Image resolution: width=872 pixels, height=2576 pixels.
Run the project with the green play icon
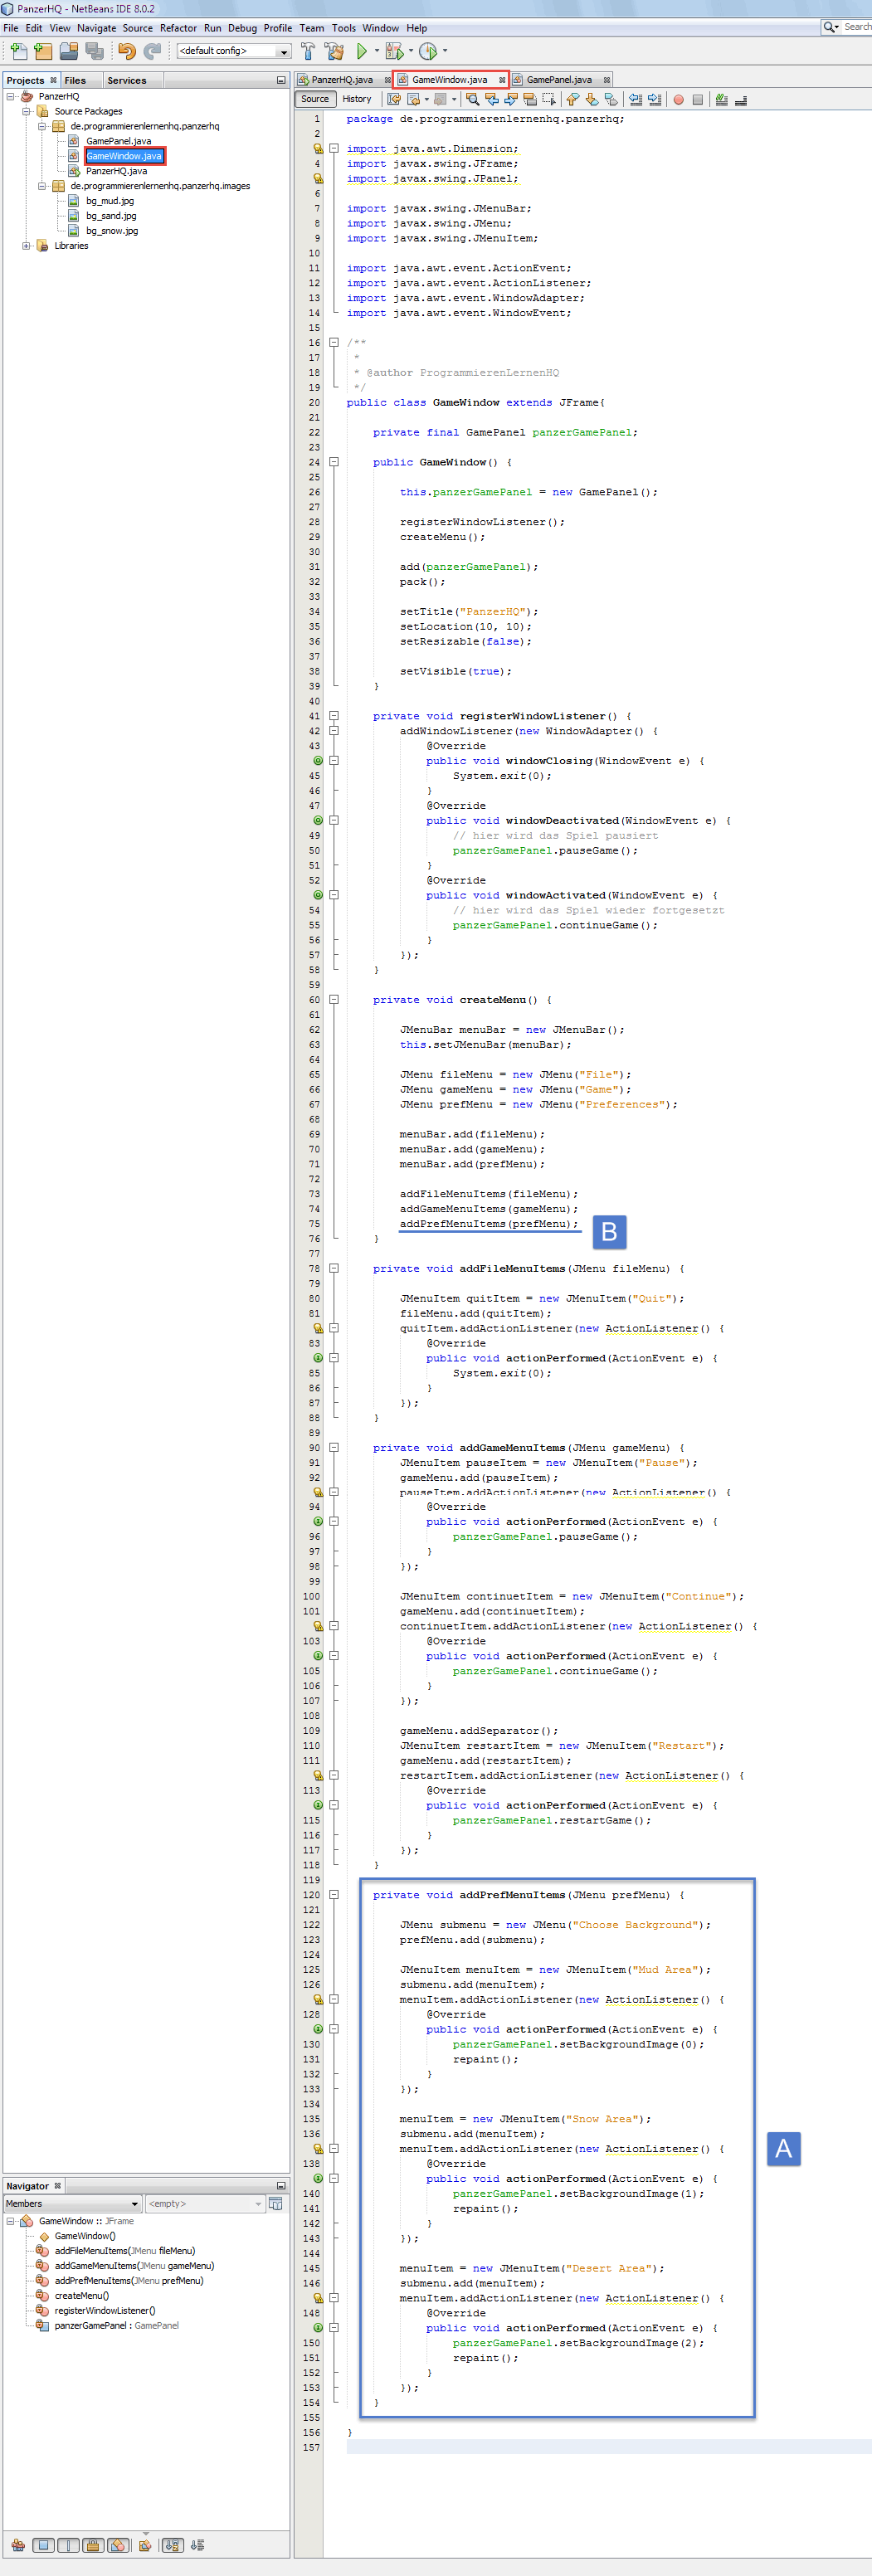click(362, 50)
